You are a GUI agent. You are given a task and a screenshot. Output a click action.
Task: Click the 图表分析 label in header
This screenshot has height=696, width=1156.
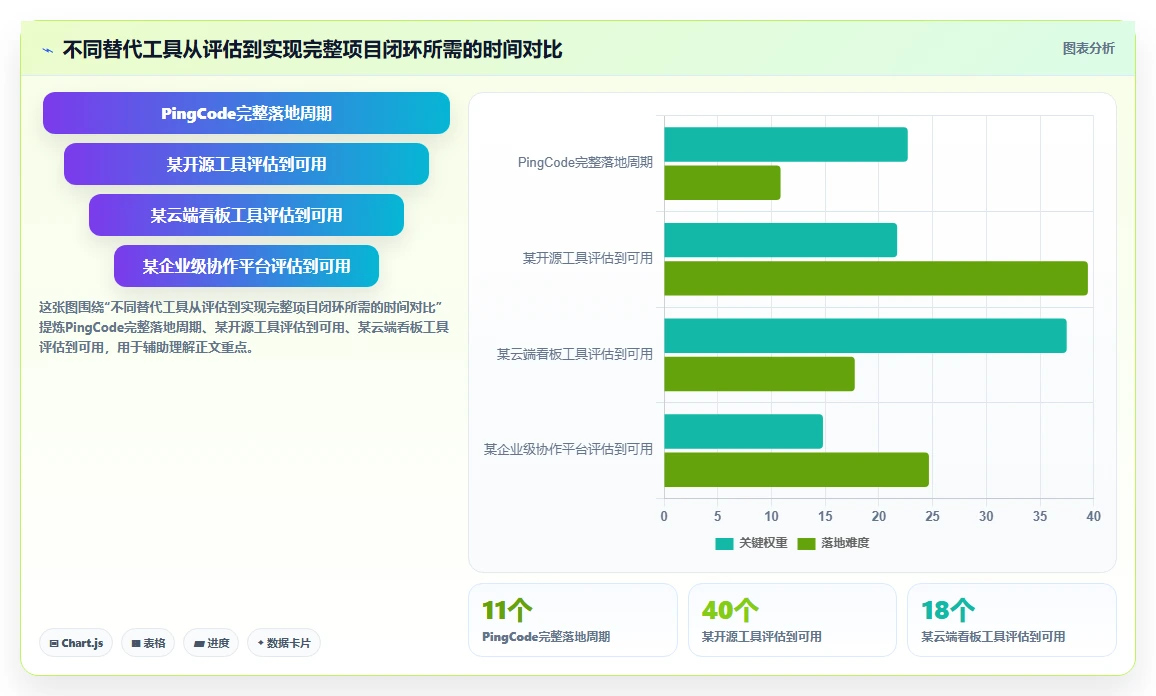pos(1088,49)
